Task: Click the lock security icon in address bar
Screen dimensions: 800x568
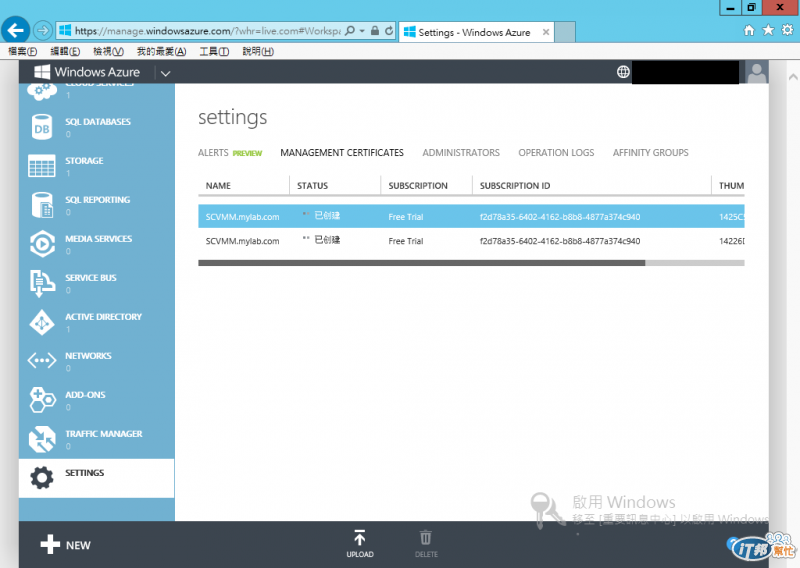Action: (375, 31)
